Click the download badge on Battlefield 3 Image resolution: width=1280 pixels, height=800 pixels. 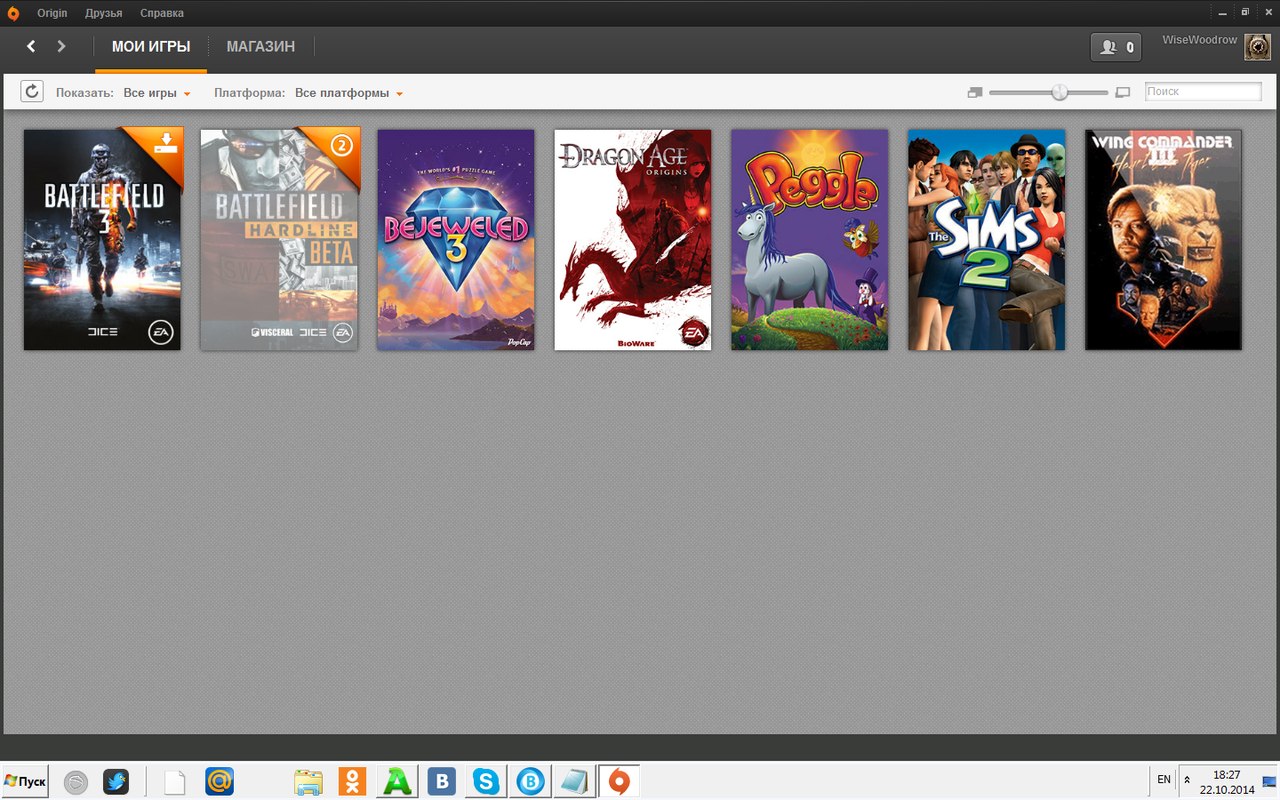coord(166,143)
